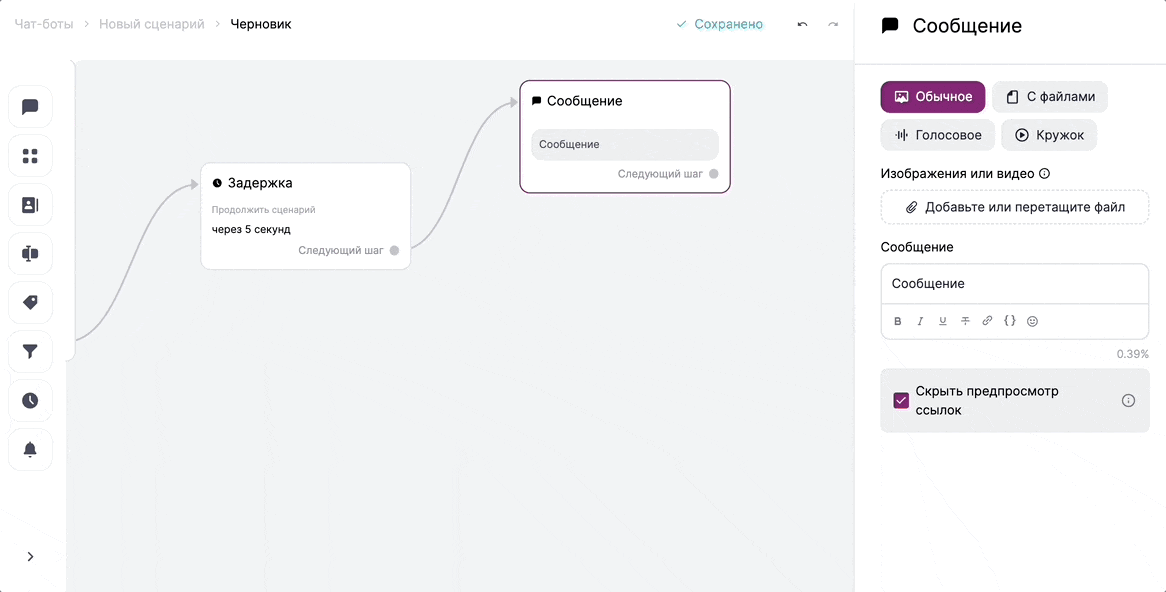Toggle bold formatting
Screen dimensions: 1166x592
click(898, 321)
